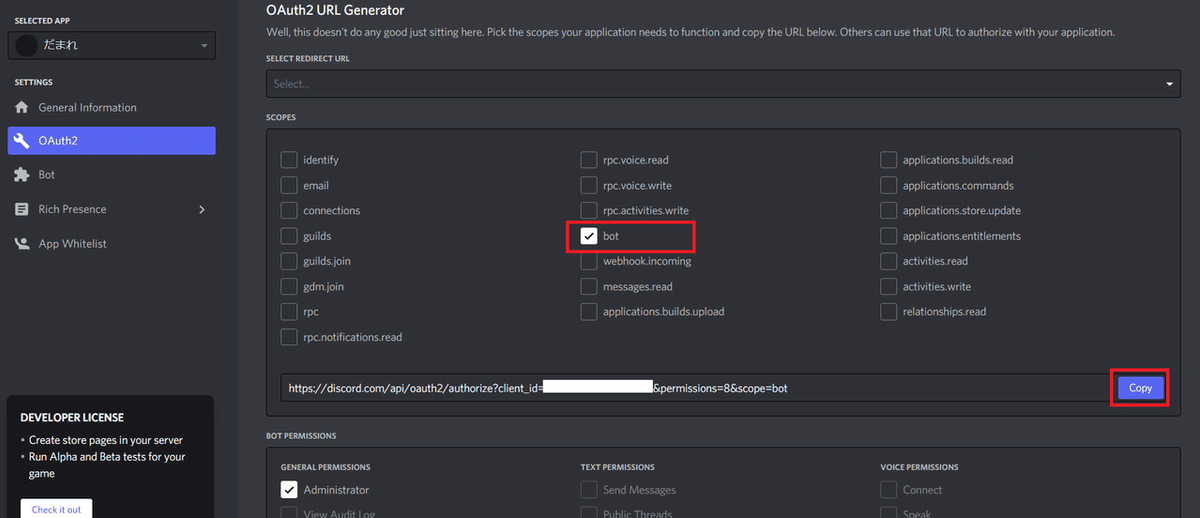Uncheck the bot scope checkbox

(589, 236)
